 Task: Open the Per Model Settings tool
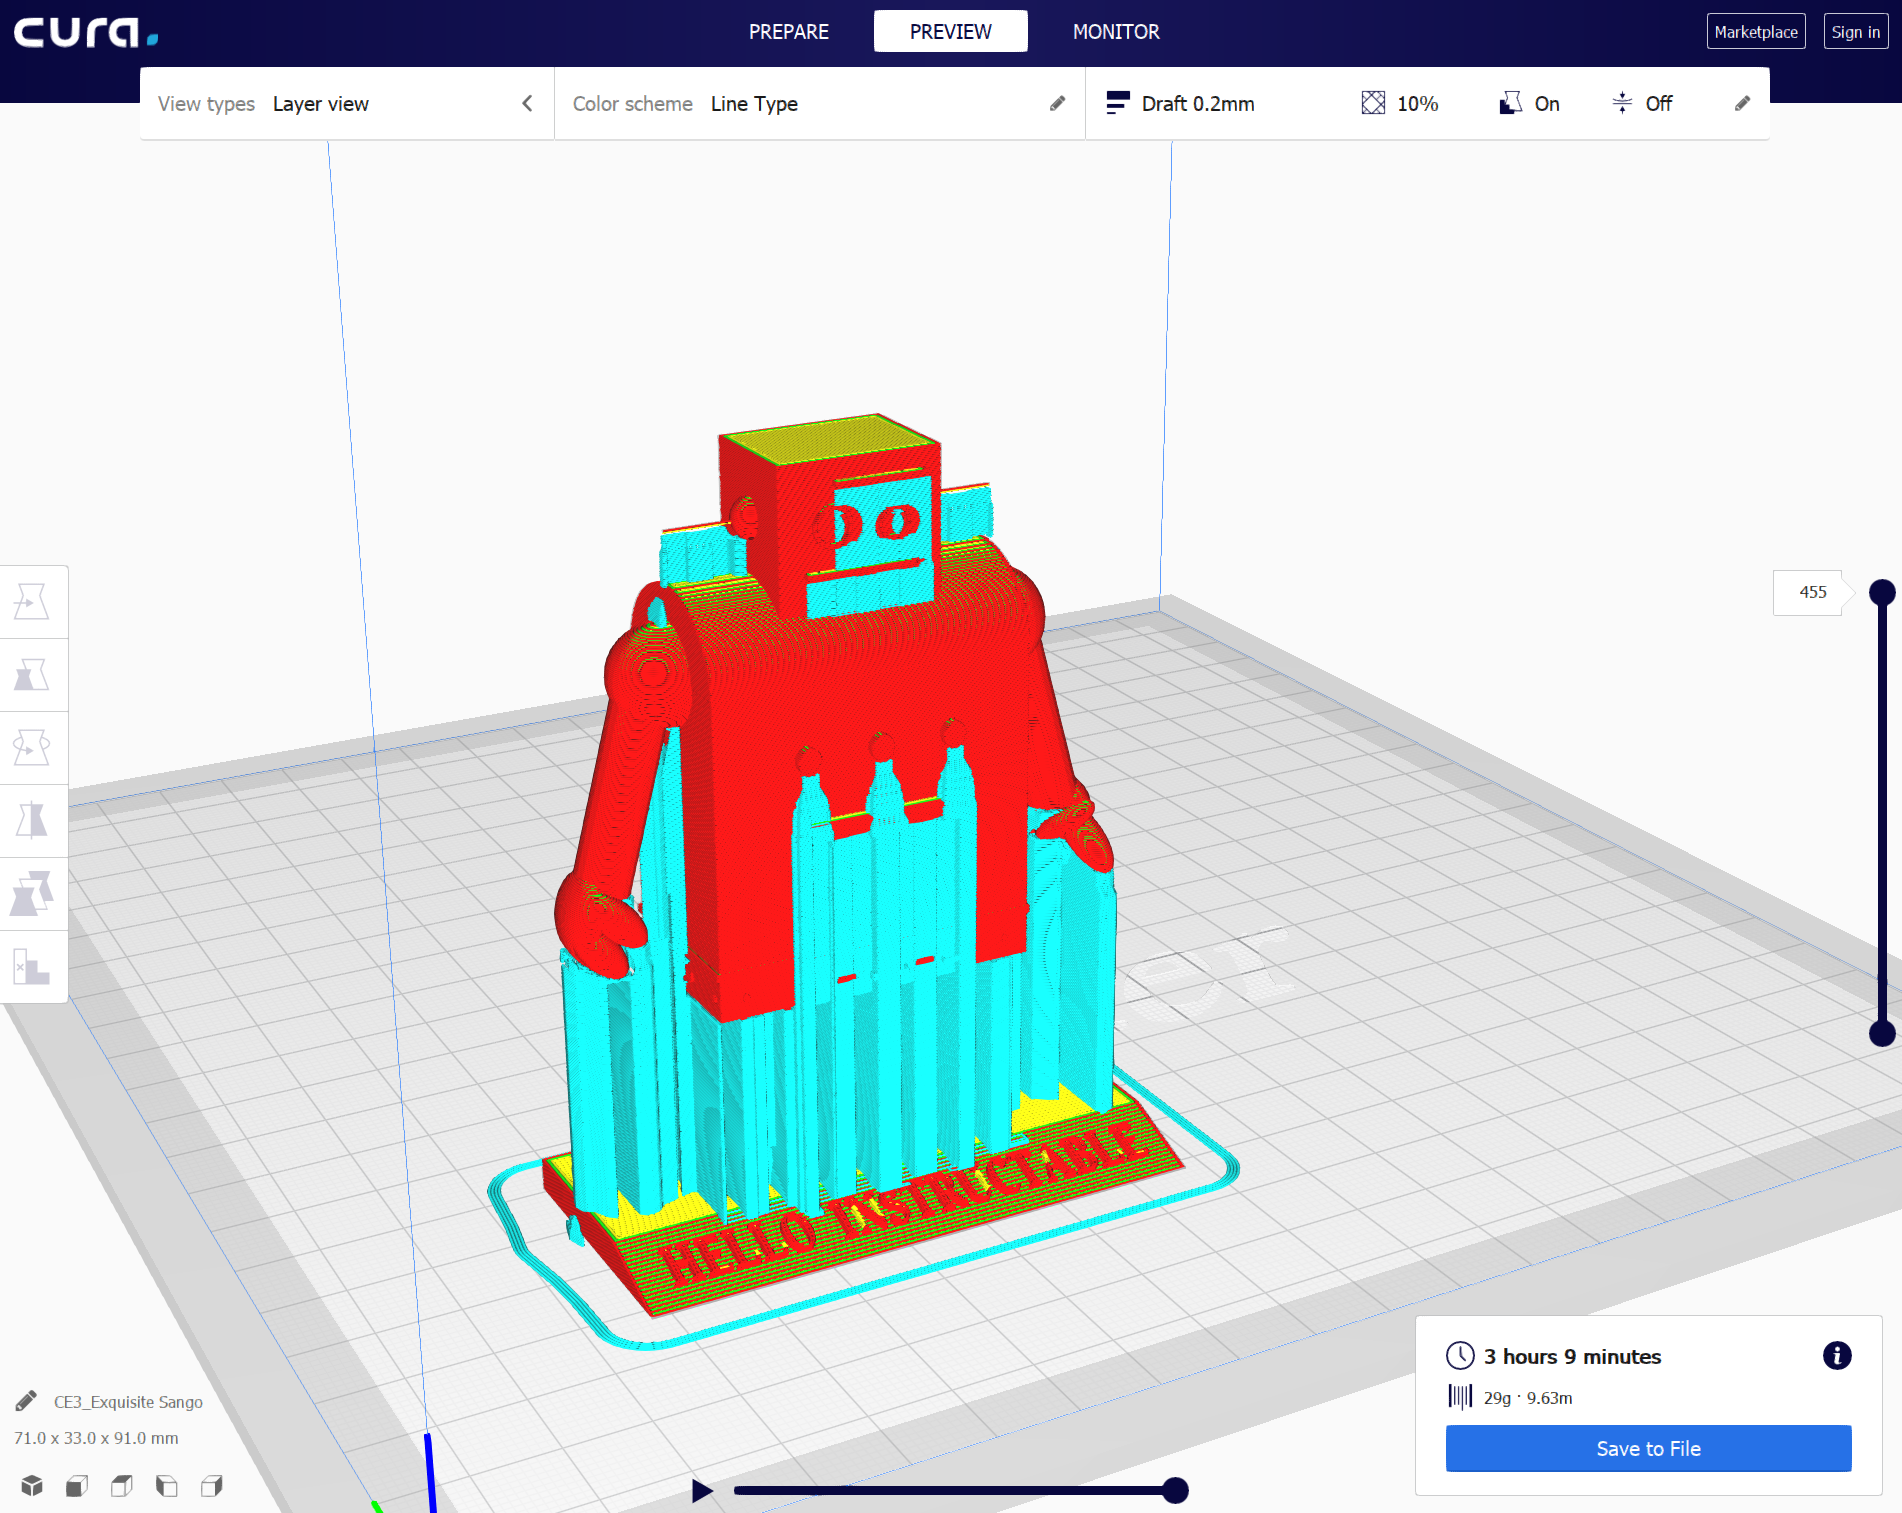click(x=32, y=894)
